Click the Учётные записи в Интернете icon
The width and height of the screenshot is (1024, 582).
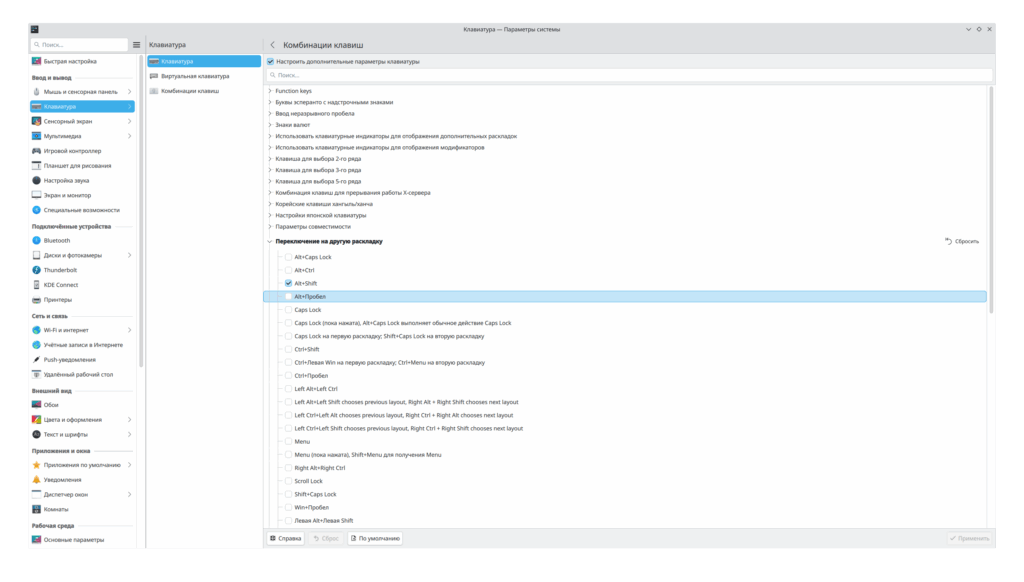(x=37, y=345)
